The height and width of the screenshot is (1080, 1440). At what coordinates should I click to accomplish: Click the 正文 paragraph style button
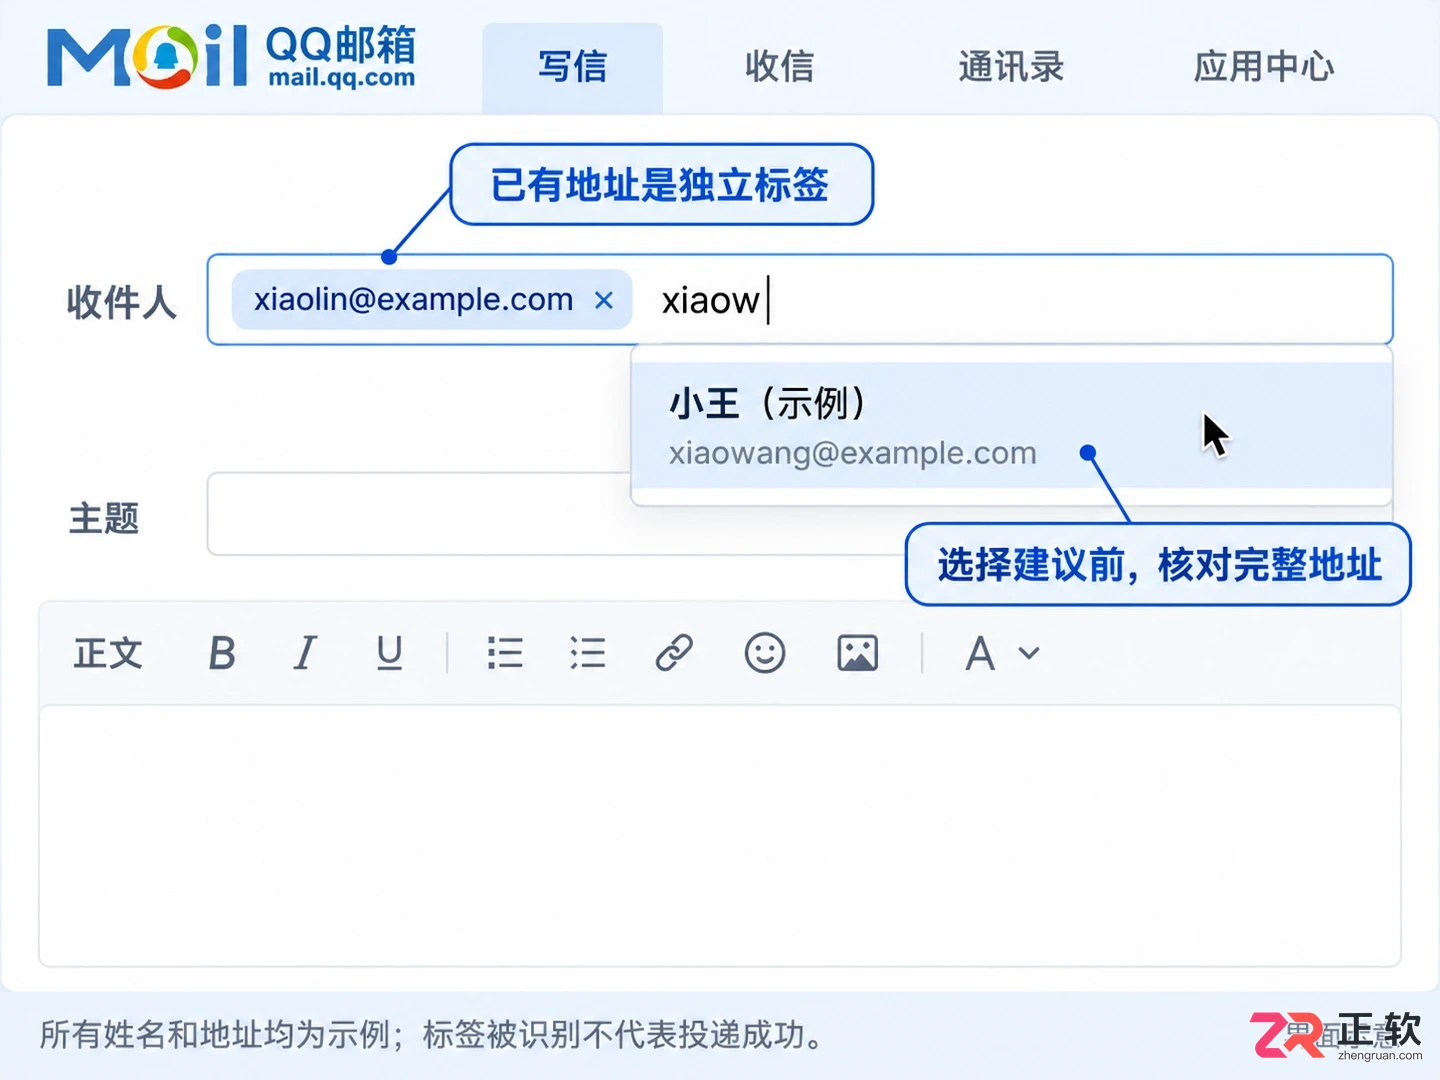pyautogui.click(x=108, y=654)
